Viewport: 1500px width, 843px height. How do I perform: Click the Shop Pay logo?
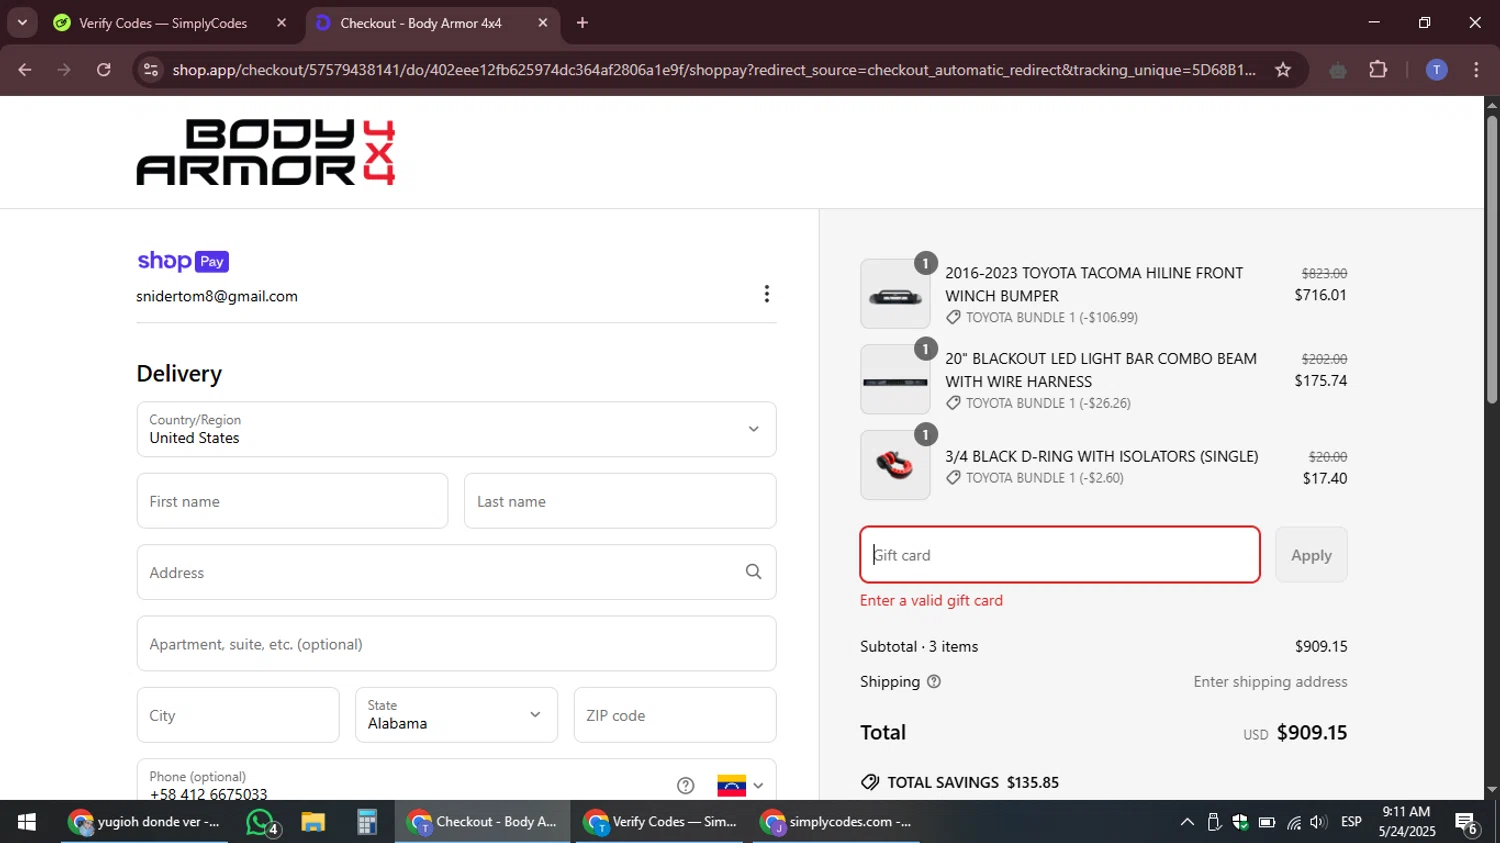[183, 261]
